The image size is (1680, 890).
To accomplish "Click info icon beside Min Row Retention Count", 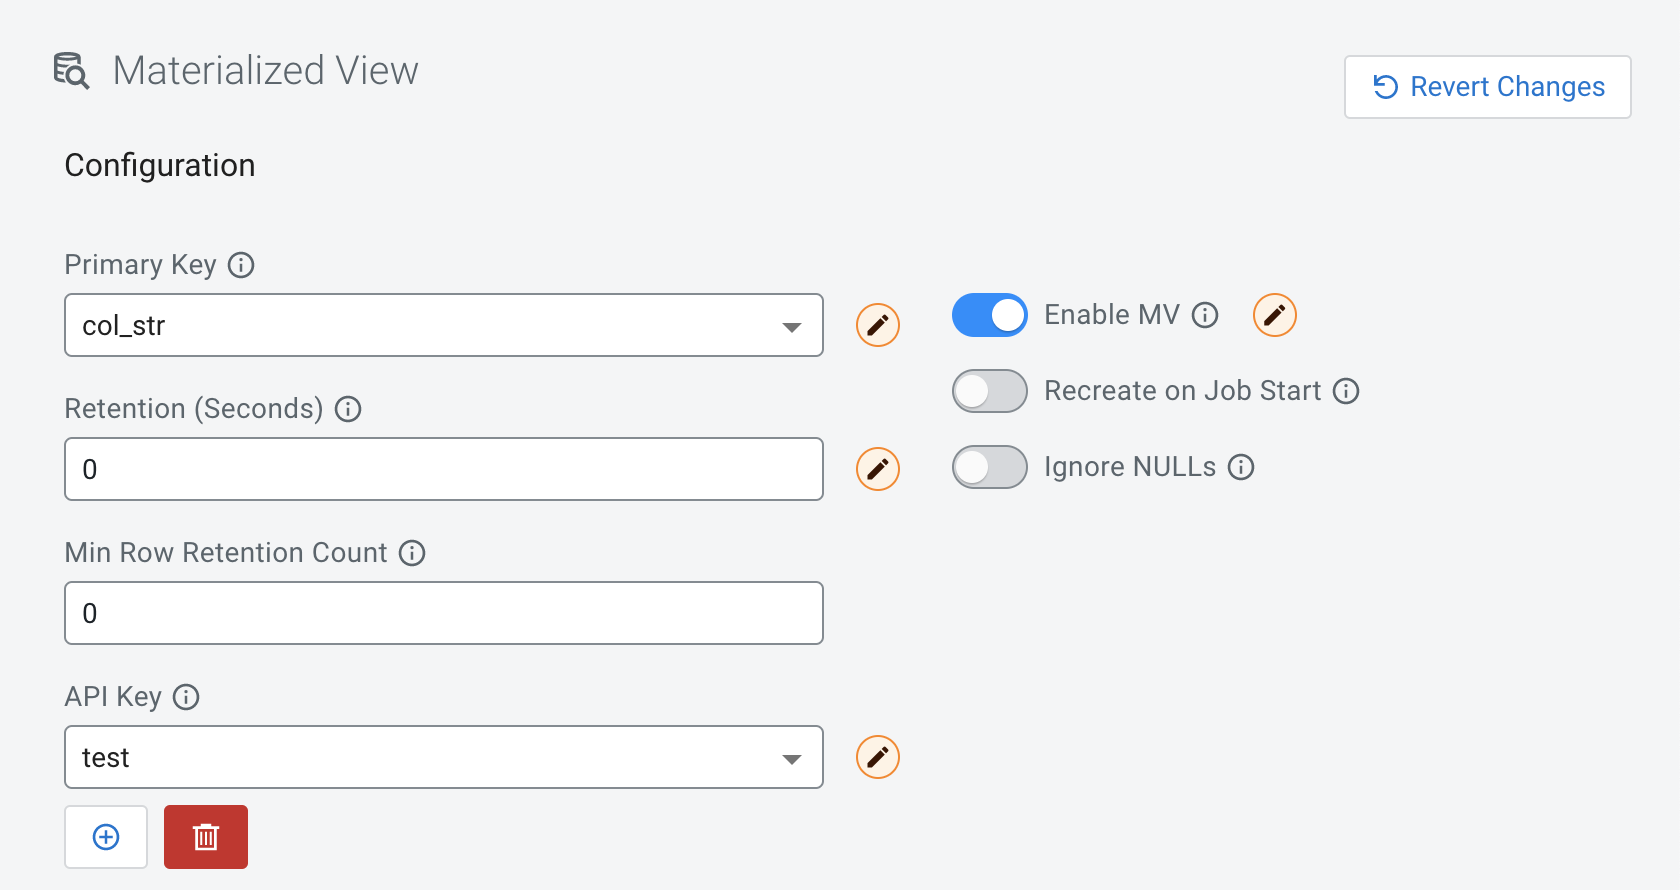I will (x=412, y=553).
